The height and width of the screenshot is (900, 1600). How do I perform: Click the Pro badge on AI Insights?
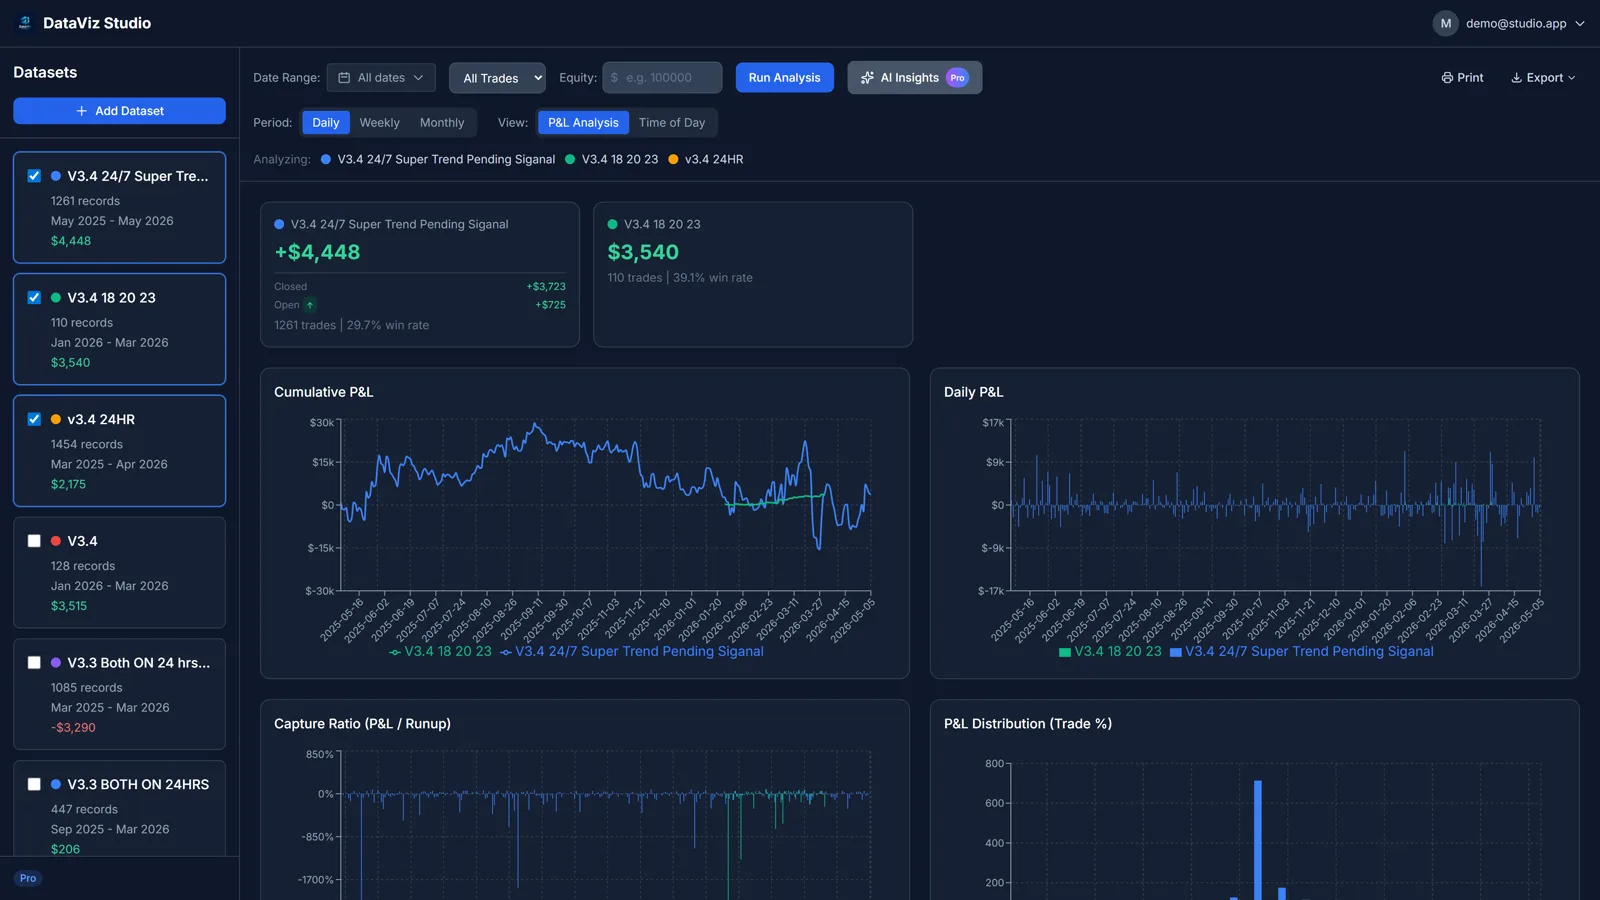tap(957, 78)
